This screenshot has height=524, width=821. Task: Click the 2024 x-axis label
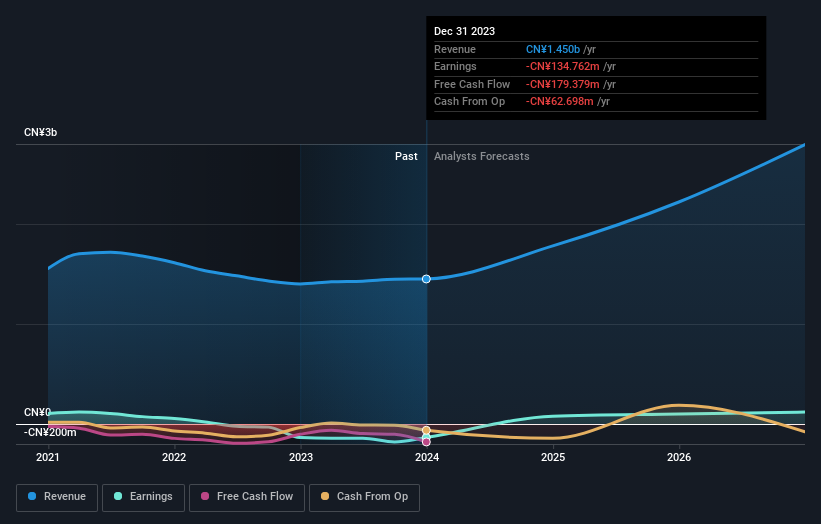click(x=427, y=458)
